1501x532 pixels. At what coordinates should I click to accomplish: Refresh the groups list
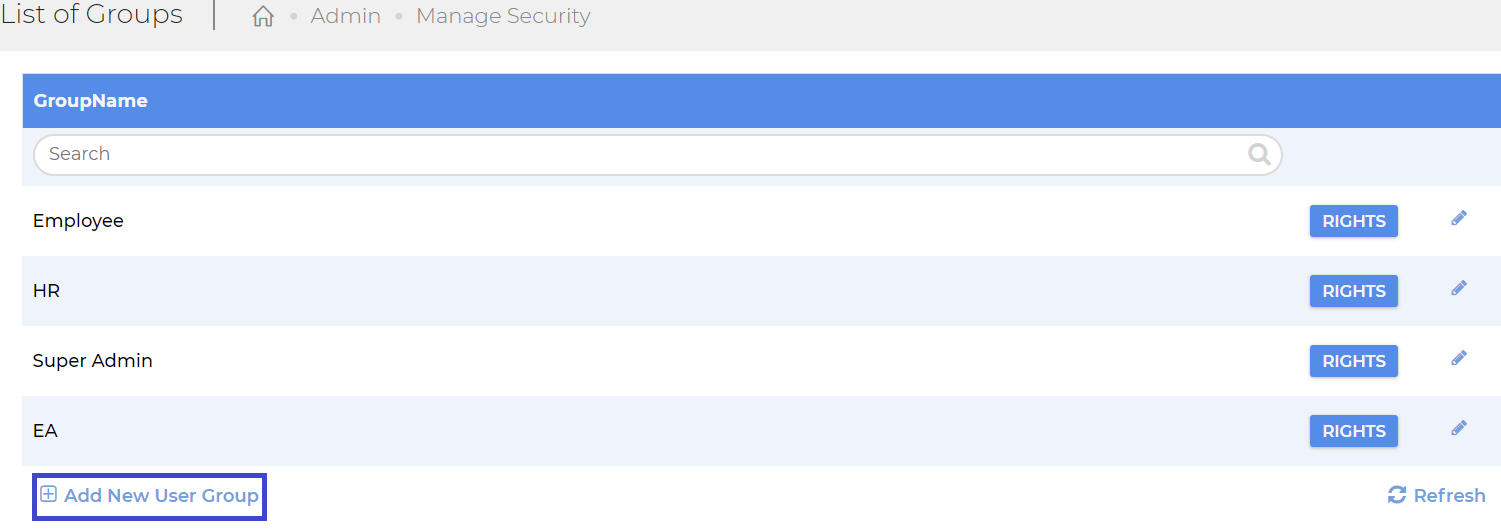tap(1437, 496)
